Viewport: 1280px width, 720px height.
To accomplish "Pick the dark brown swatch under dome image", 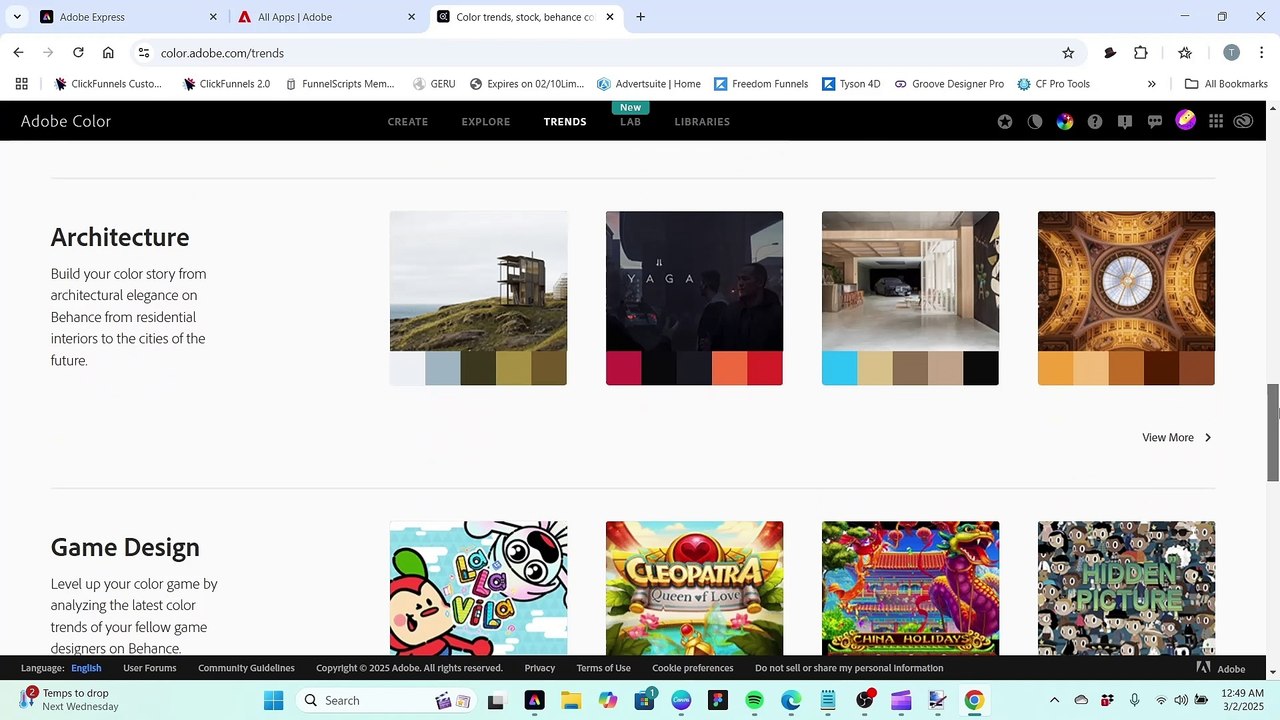I will [x=1161, y=368].
